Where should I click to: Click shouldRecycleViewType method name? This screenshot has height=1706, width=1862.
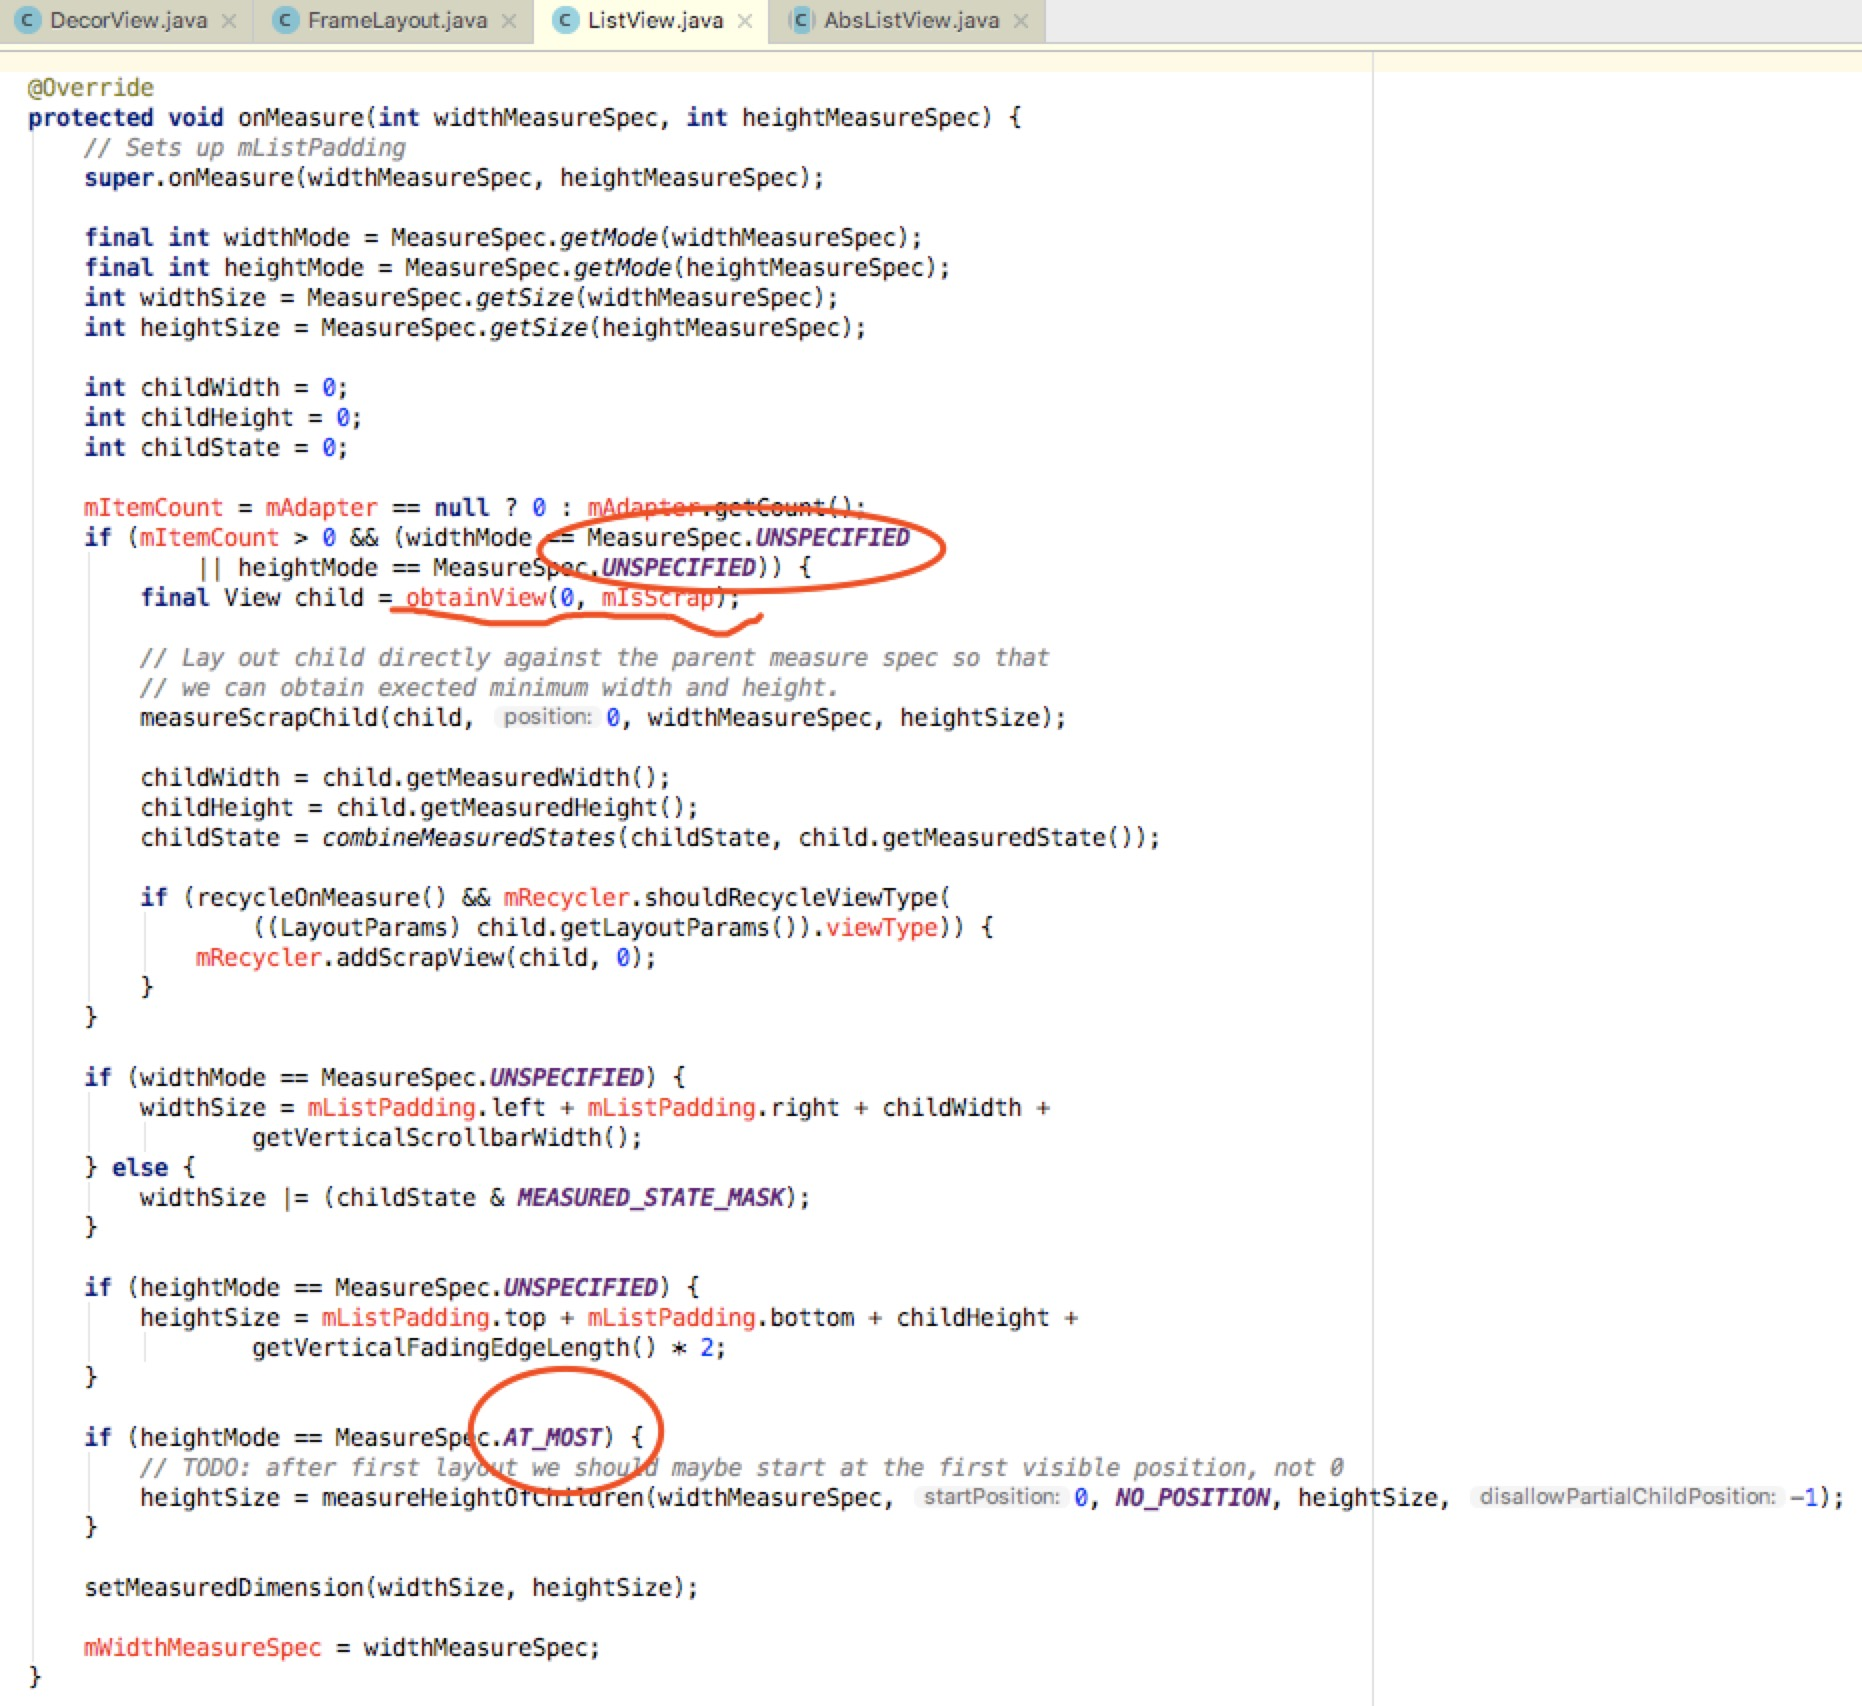point(791,898)
